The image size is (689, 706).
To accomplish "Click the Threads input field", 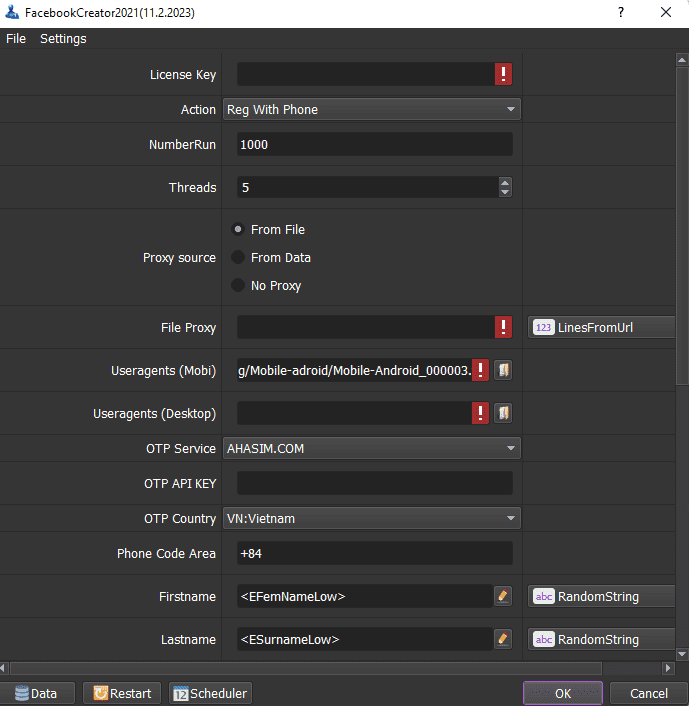I will tap(368, 187).
